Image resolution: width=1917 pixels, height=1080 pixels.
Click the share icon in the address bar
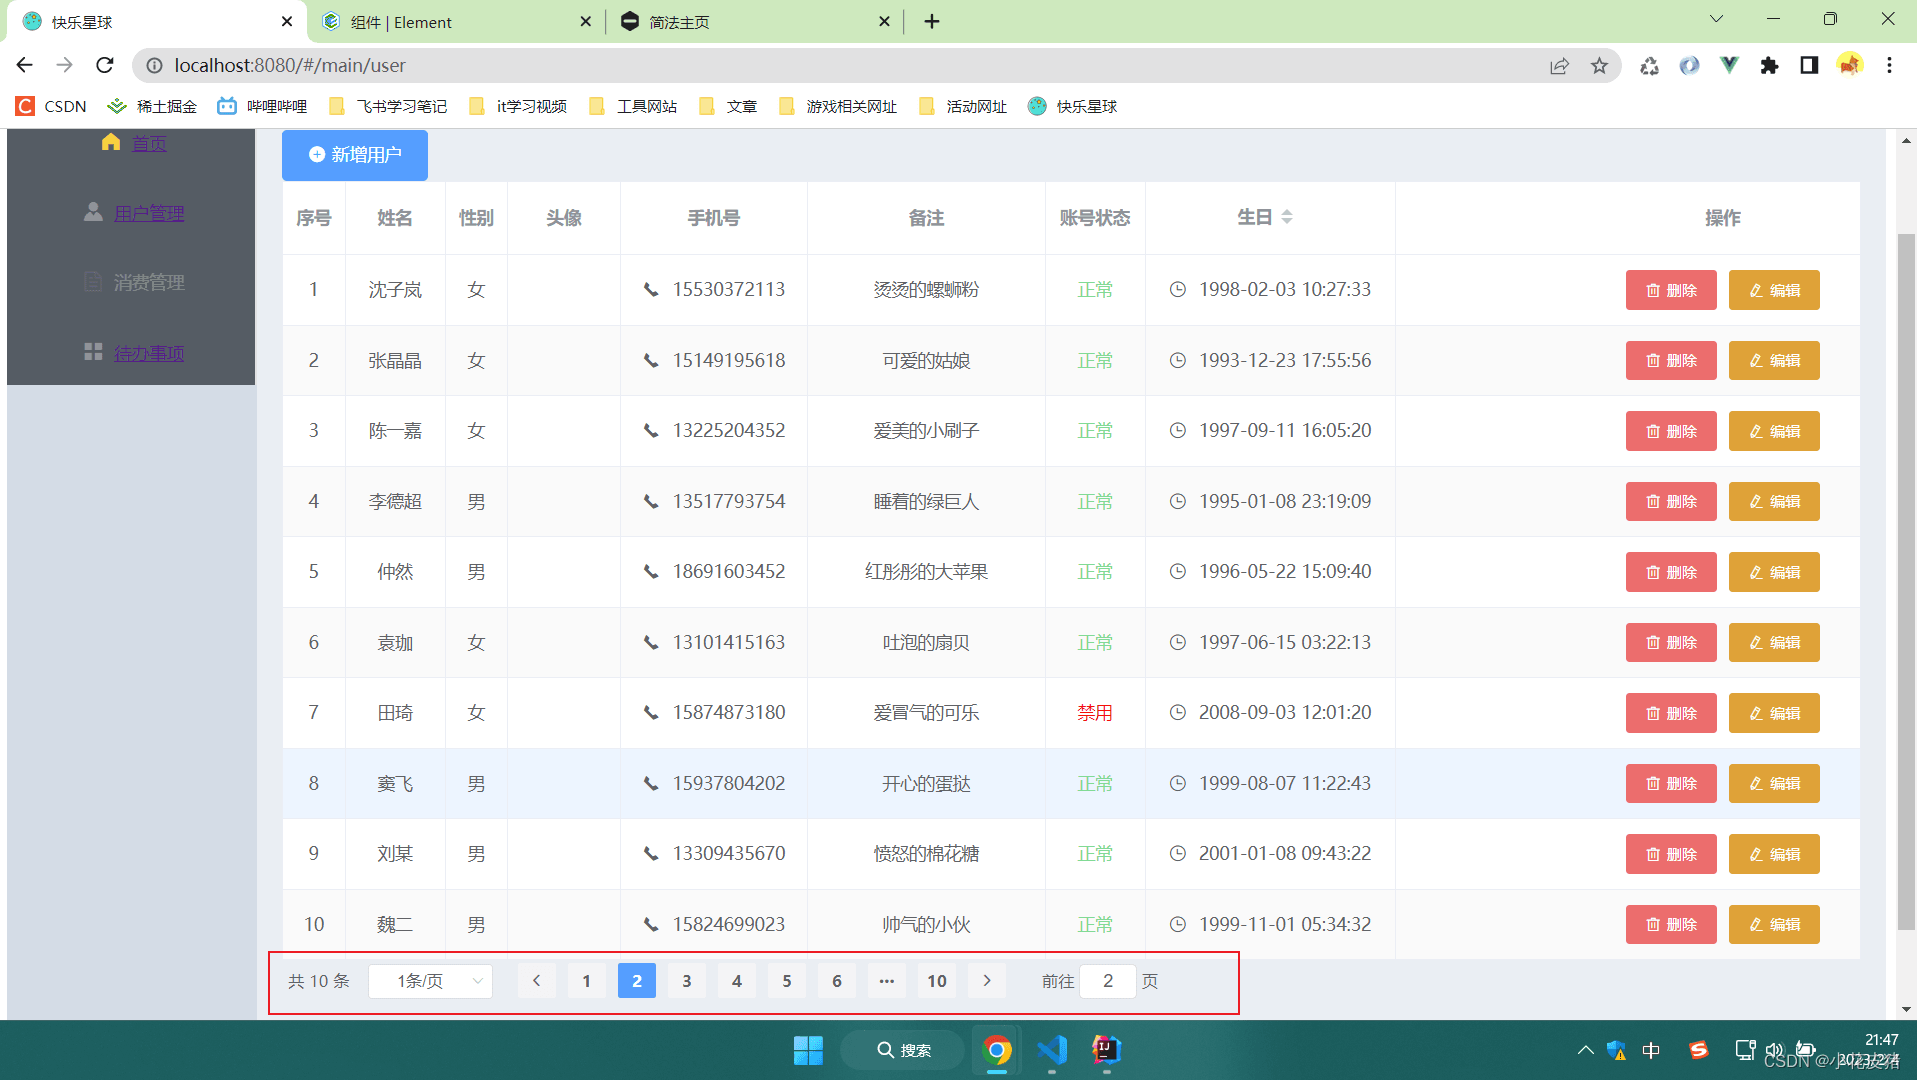(1559, 65)
